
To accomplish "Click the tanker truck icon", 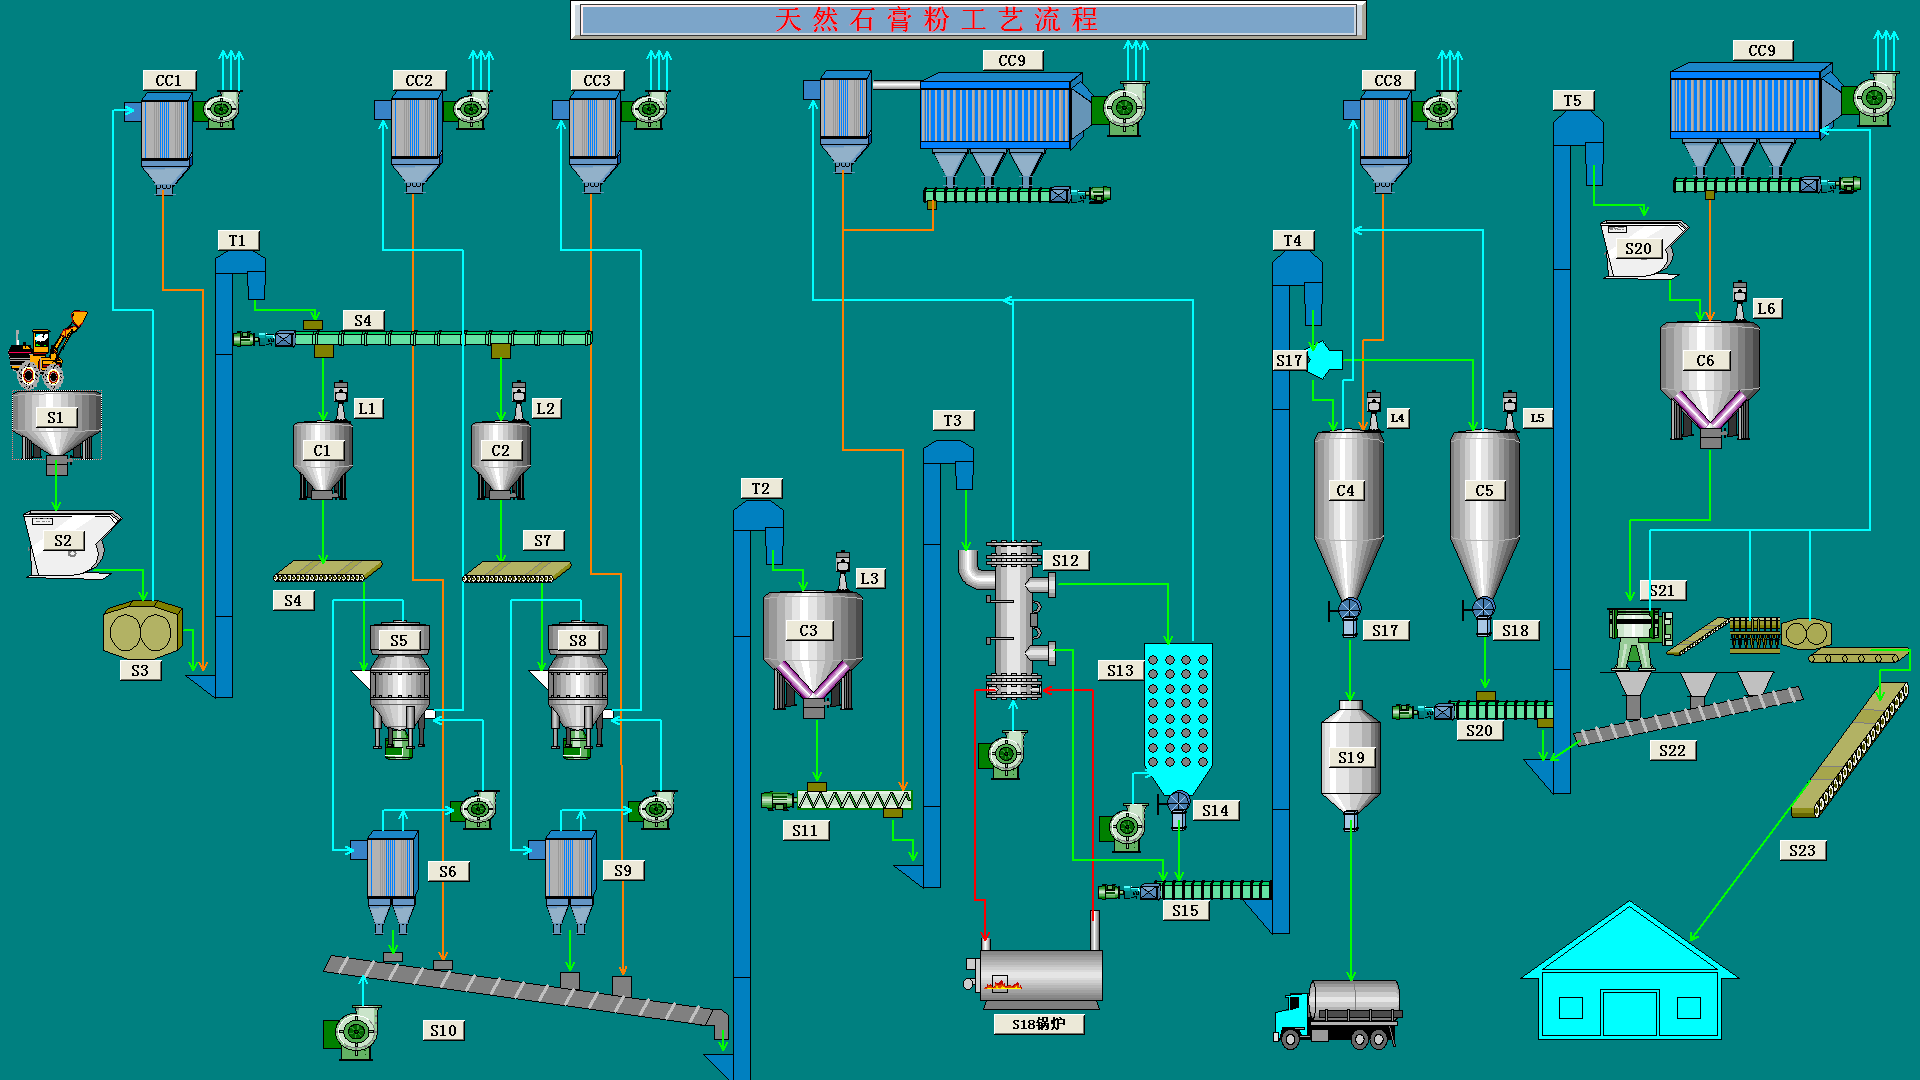I will (x=1338, y=1013).
